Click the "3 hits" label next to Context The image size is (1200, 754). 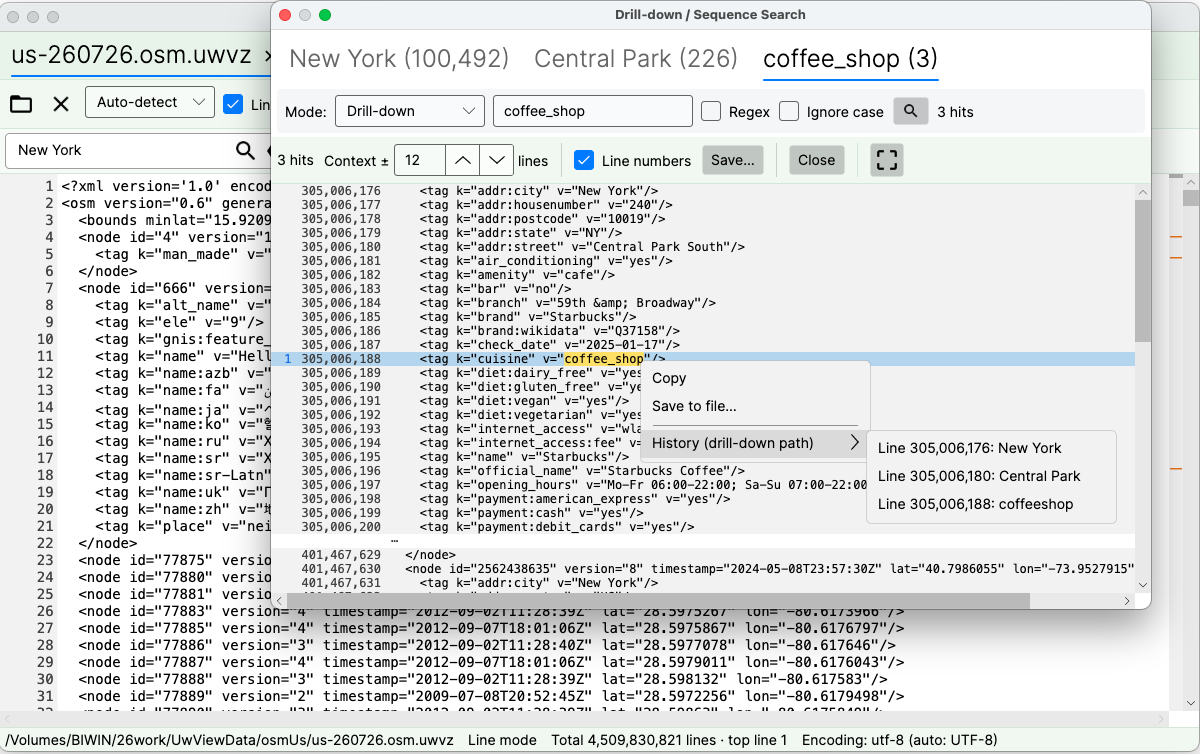tap(295, 160)
